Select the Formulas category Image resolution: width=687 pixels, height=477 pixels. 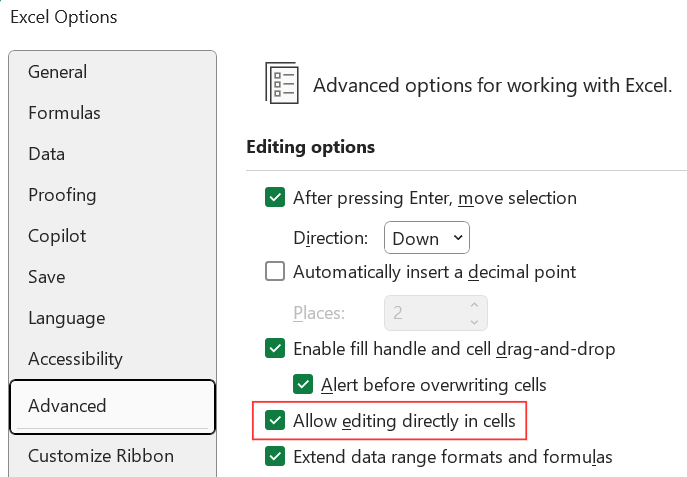coord(64,113)
